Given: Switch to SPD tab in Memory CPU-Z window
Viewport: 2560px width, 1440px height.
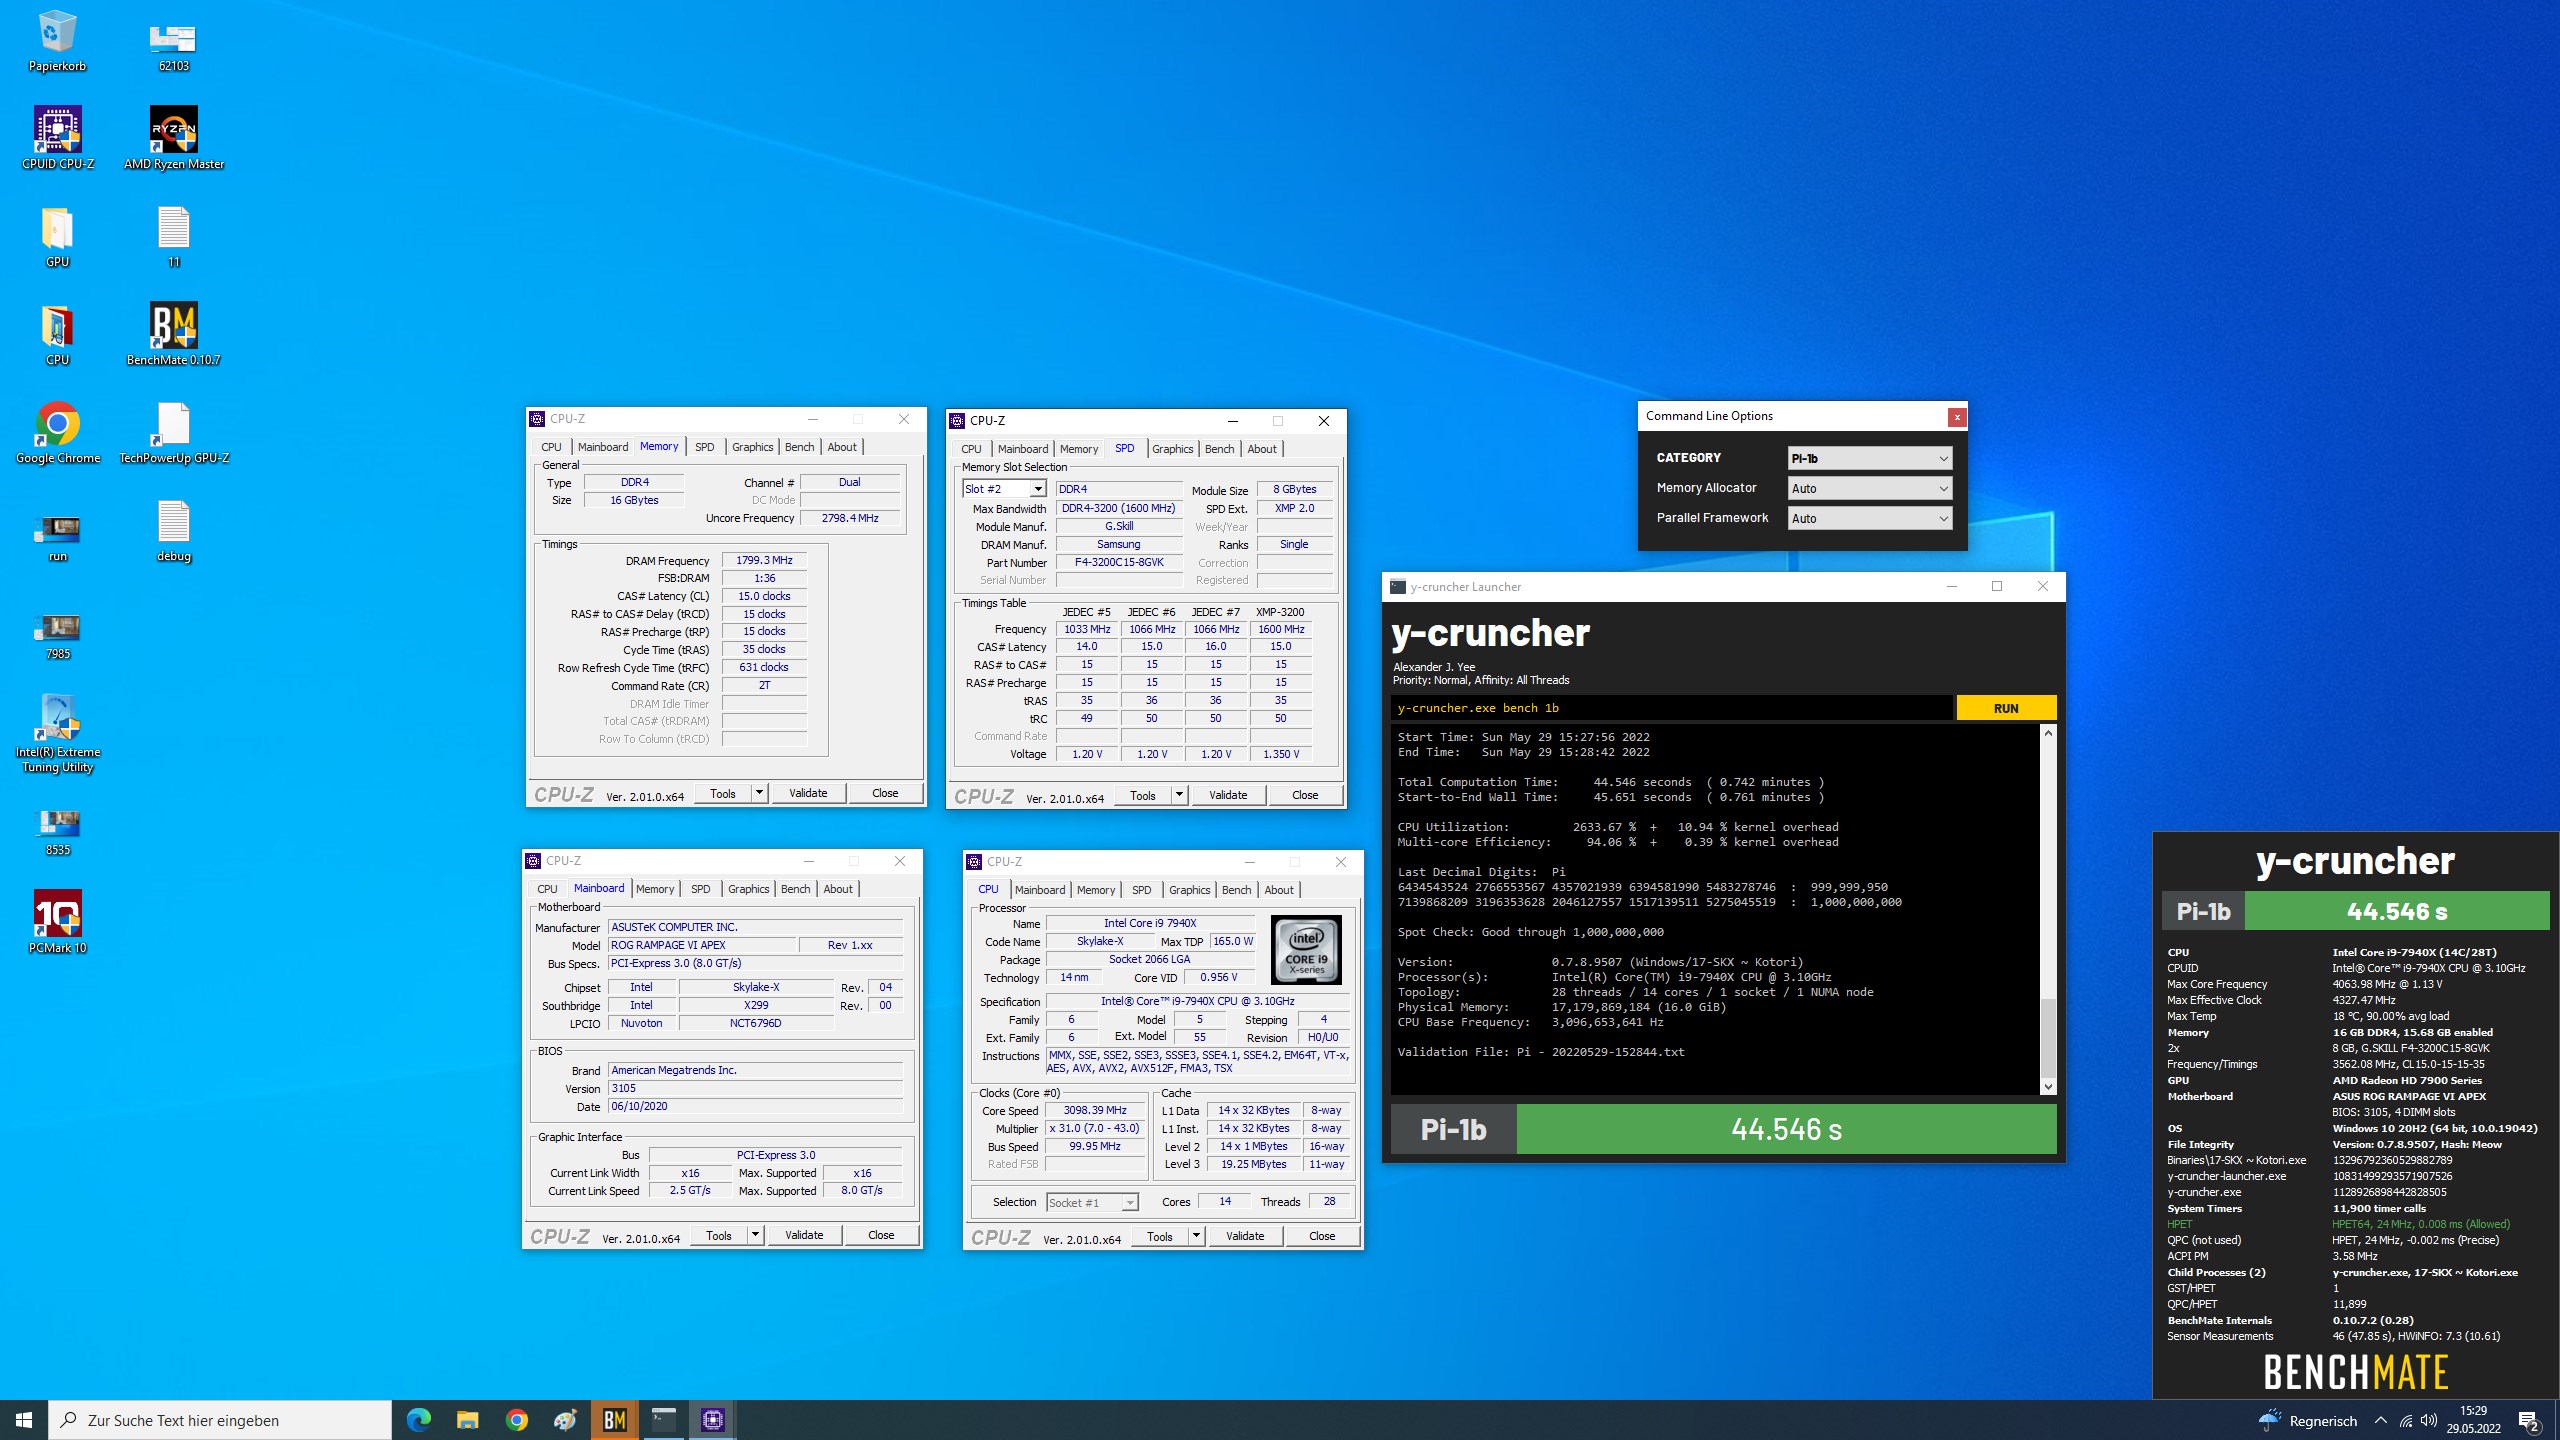Looking at the screenshot, I should pyautogui.click(x=705, y=447).
